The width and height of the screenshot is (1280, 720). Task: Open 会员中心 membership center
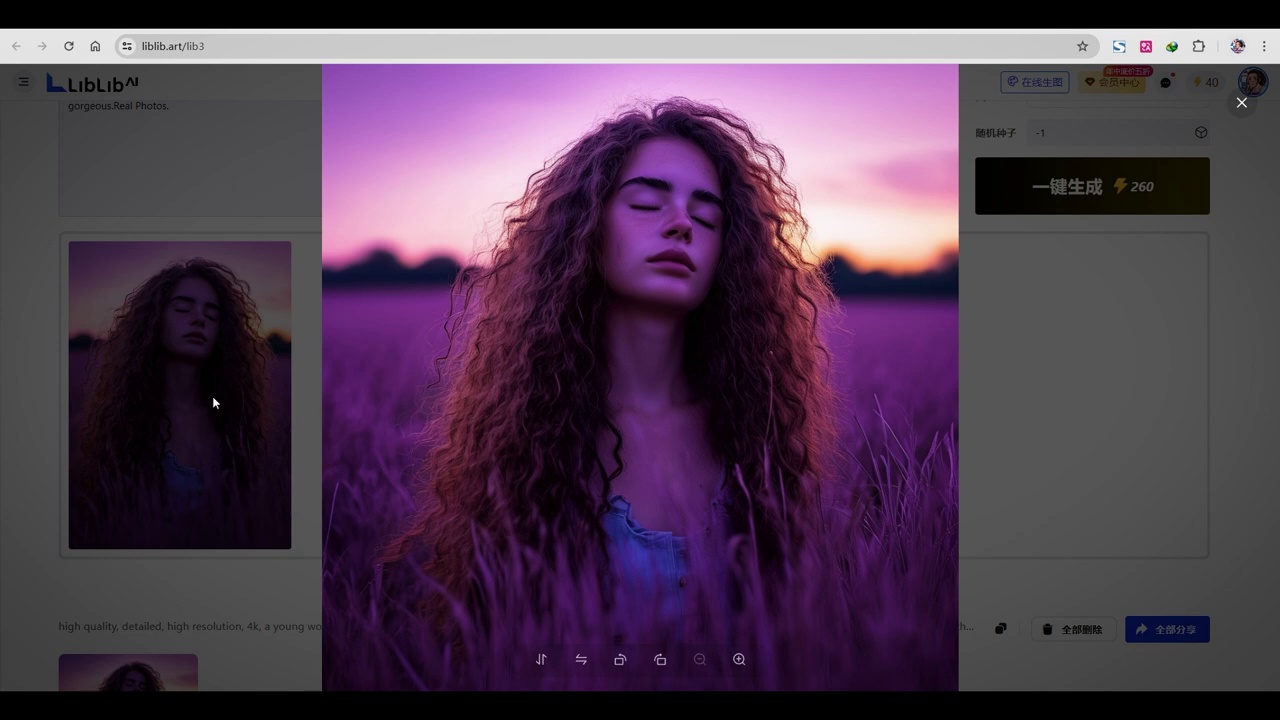pos(1112,82)
